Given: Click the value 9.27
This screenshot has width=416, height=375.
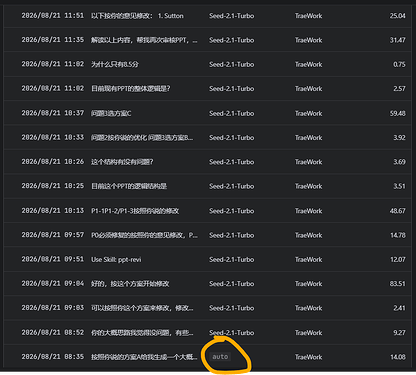Looking at the screenshot, I should click(399, 333).
